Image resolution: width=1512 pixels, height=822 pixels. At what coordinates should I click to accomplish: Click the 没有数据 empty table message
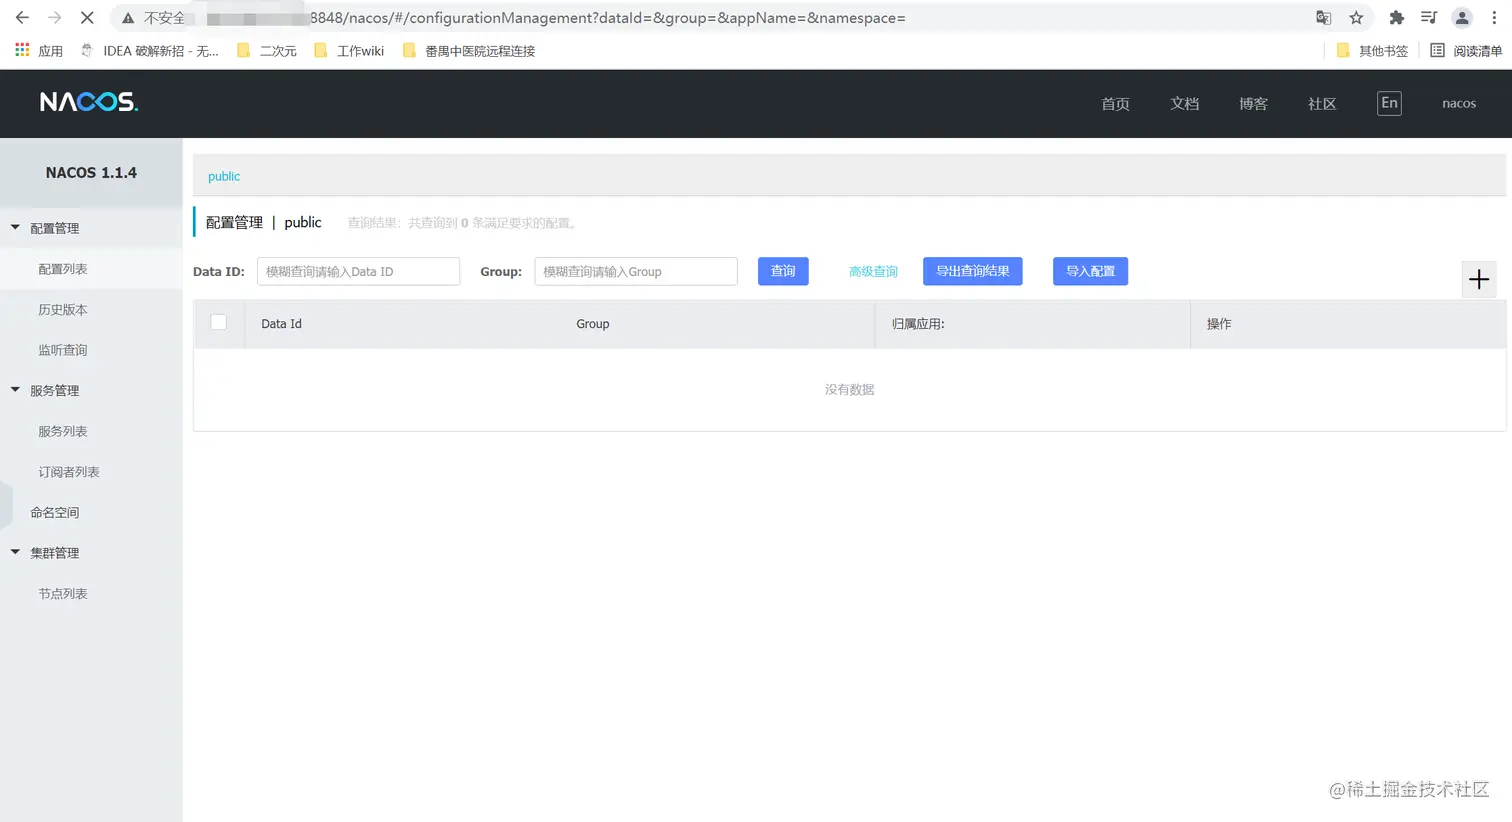[849, 389]
